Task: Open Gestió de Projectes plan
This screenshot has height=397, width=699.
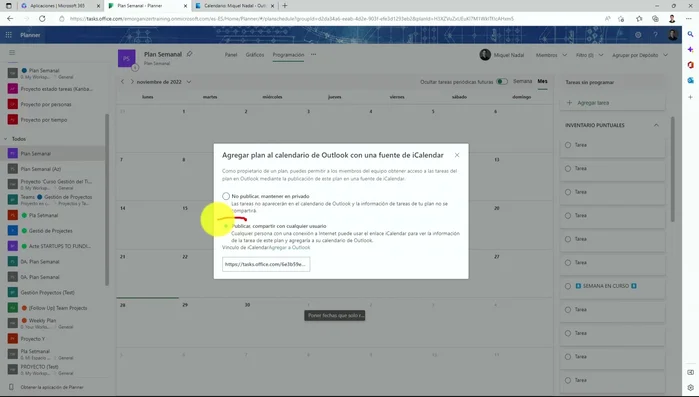Action: point(51,231)
